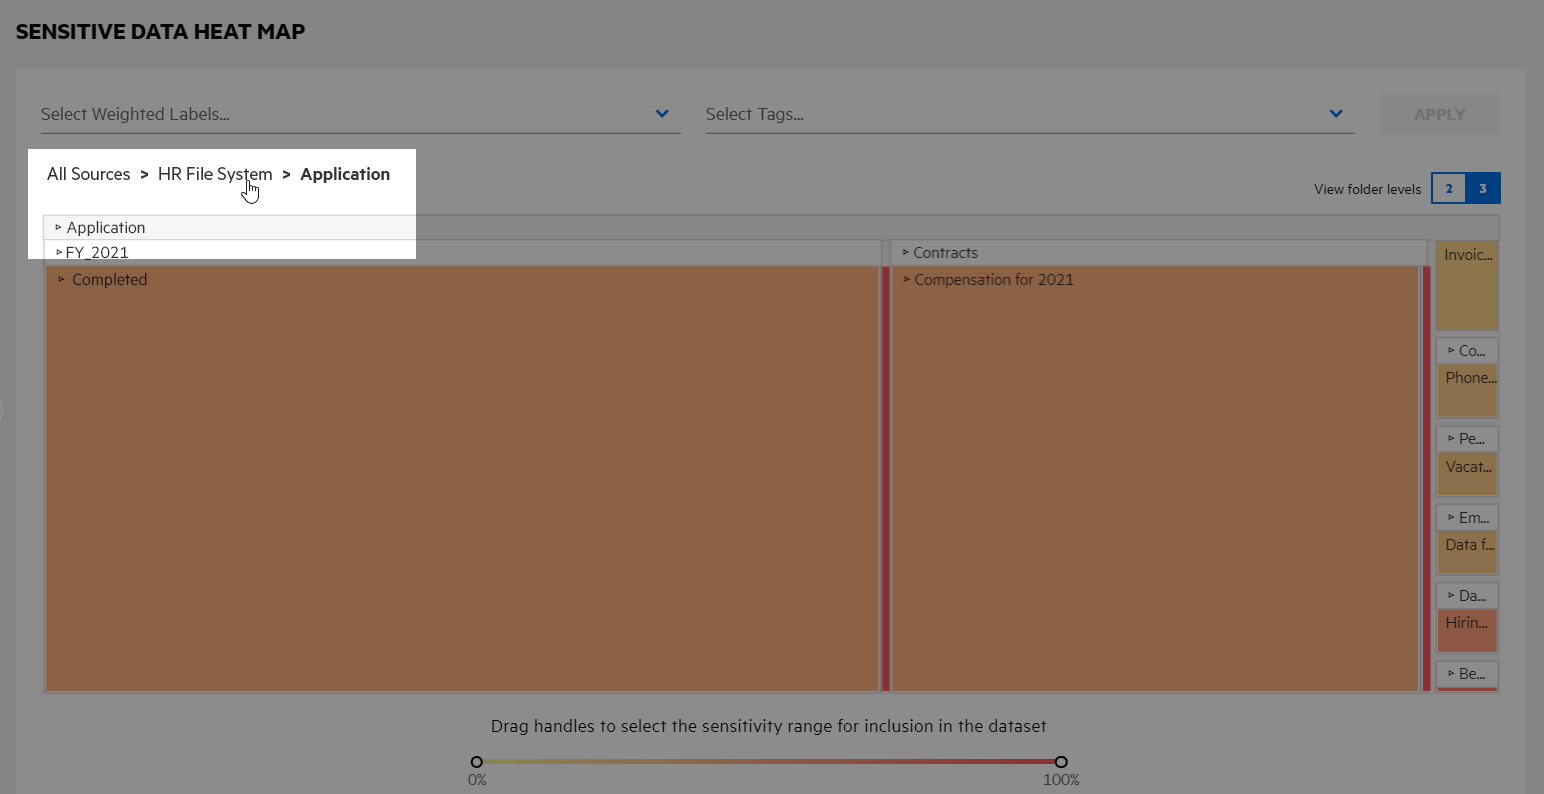The width and height of the screenshot is (1544, 794).
Task: Click the expand arrow icon beside Completed
Action: point(60,279)
